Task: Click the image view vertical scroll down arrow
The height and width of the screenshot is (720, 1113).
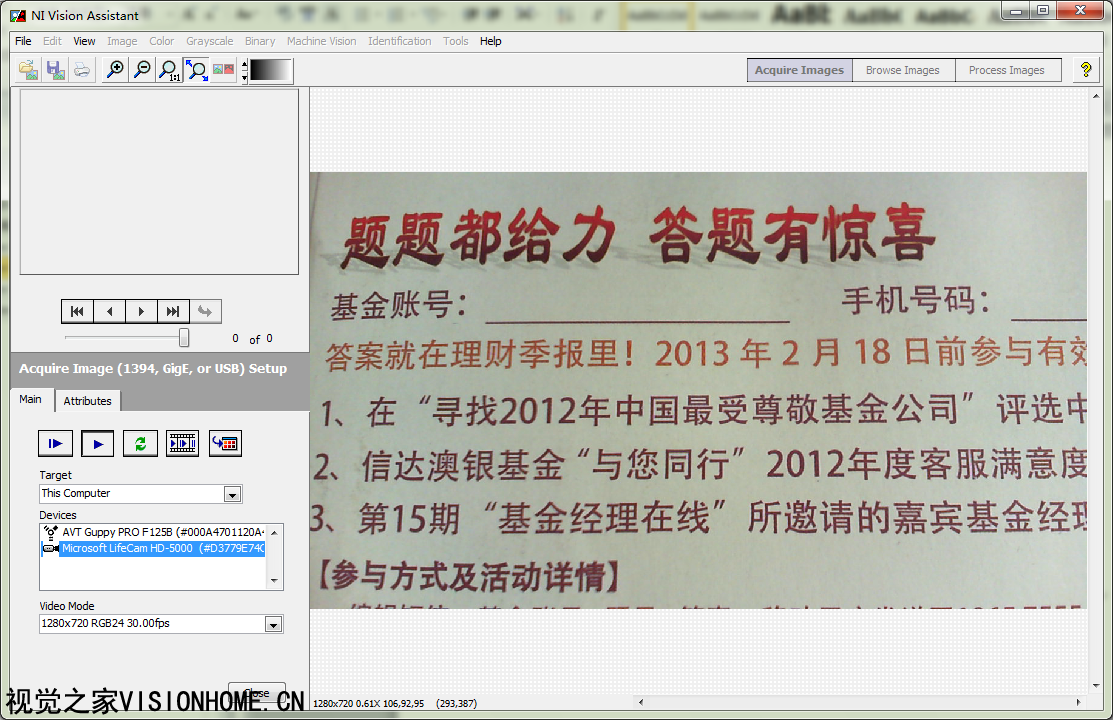Action: point(1096,686)
